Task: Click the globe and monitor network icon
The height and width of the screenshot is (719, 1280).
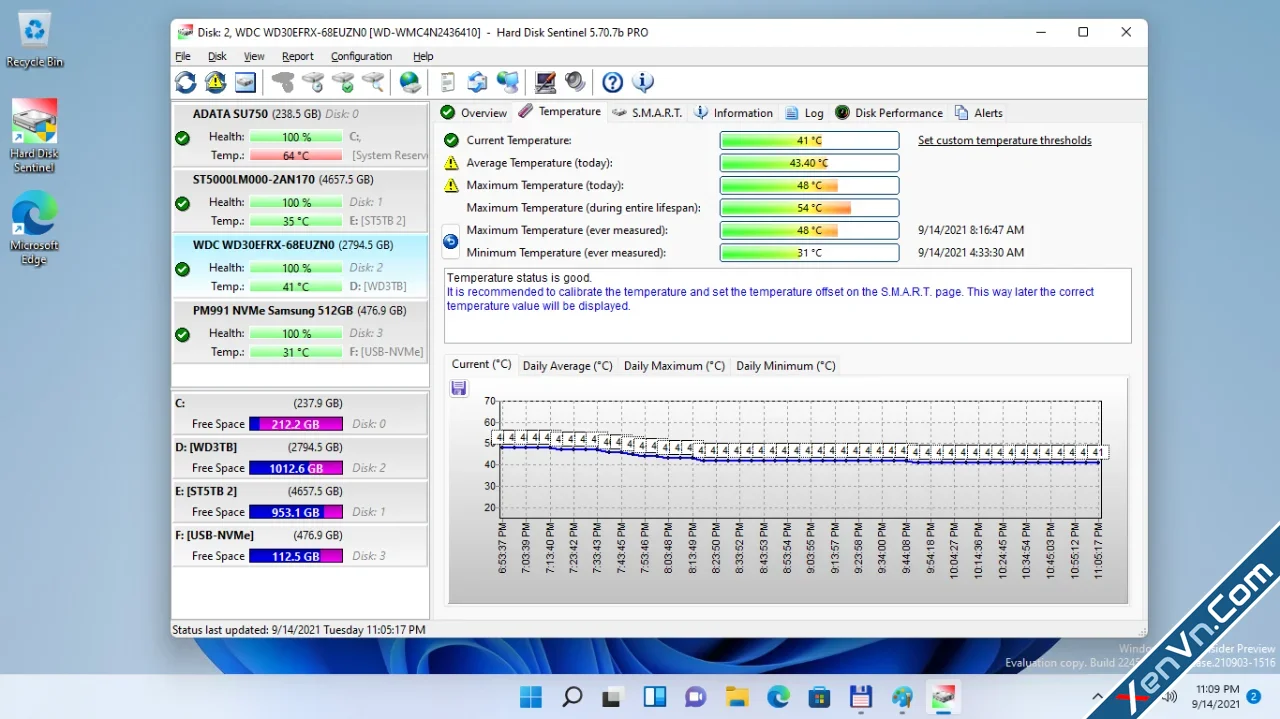Action: tap(508, 82)
